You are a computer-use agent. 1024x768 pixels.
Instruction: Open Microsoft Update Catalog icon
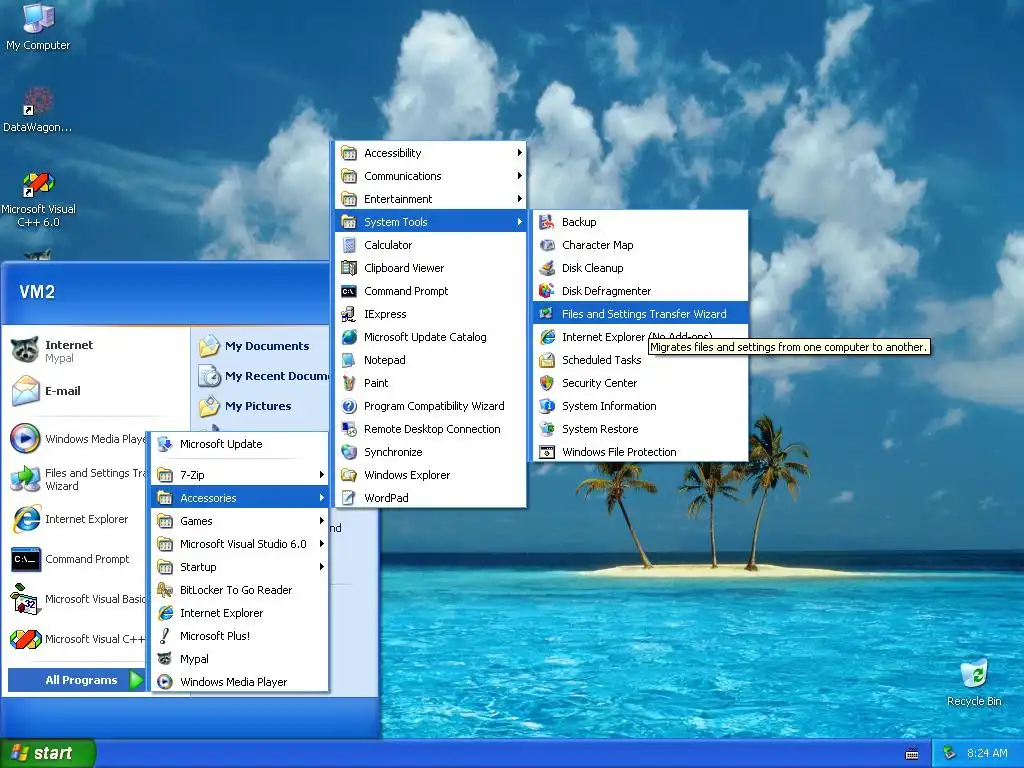pos(349,337)
